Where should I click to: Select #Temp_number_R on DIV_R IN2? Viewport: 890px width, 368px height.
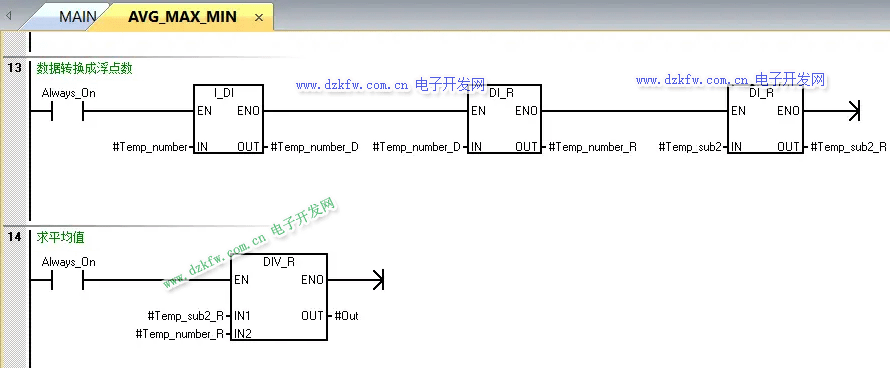coord(179,334)
